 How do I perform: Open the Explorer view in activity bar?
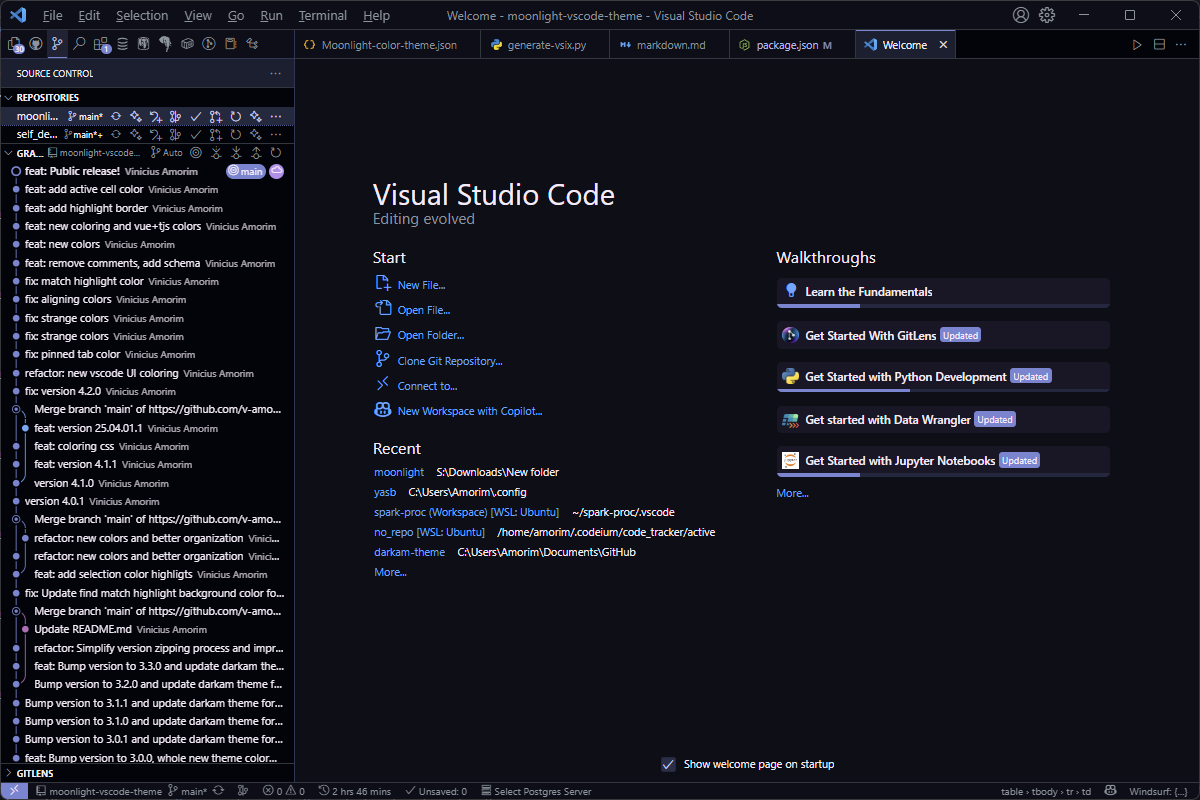[x=14, y=44]
